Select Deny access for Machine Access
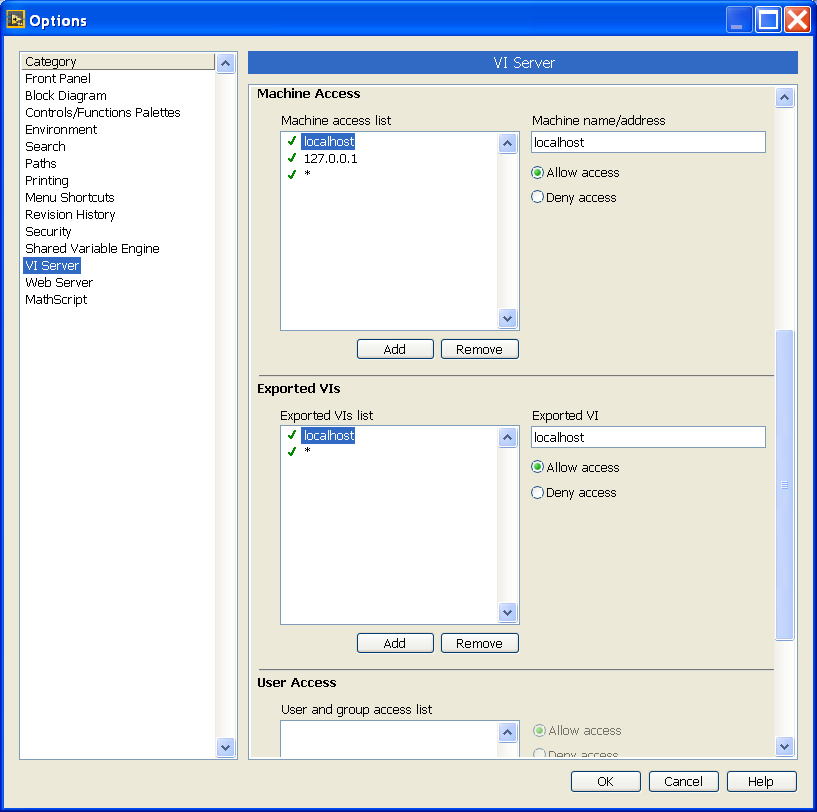817x812 pixels. click(538, 198)
